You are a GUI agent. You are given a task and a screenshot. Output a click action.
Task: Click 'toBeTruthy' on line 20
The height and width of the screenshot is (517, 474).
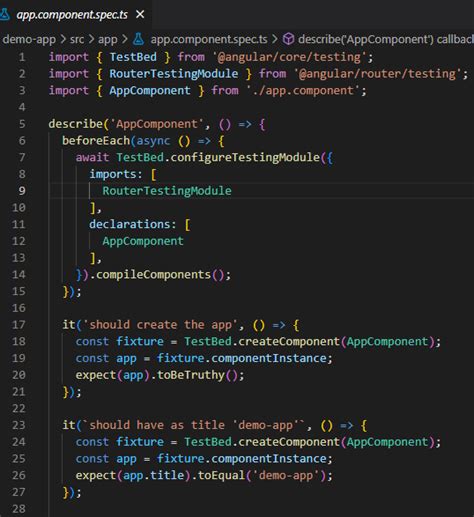tap(191, 375)
